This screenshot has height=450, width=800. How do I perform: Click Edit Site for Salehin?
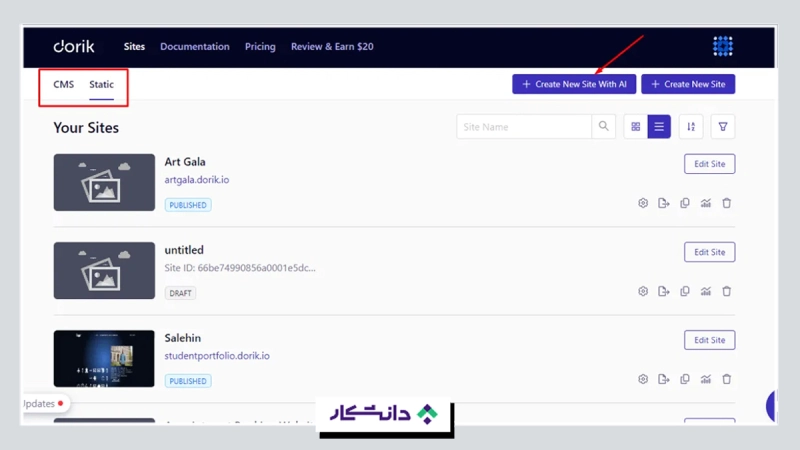tap(709, 340)
